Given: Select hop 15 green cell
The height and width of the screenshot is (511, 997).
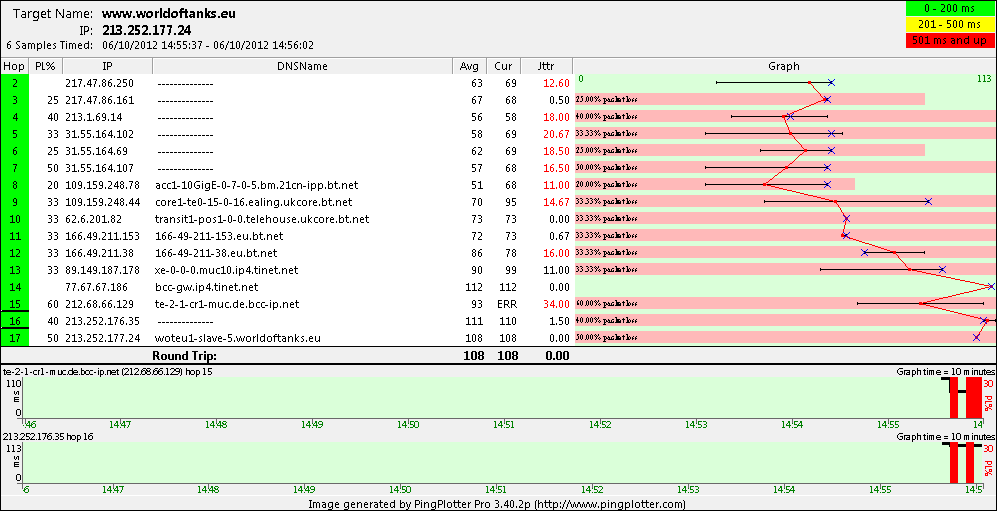Looking at the screenshot, I should click(x=13, y=304).
